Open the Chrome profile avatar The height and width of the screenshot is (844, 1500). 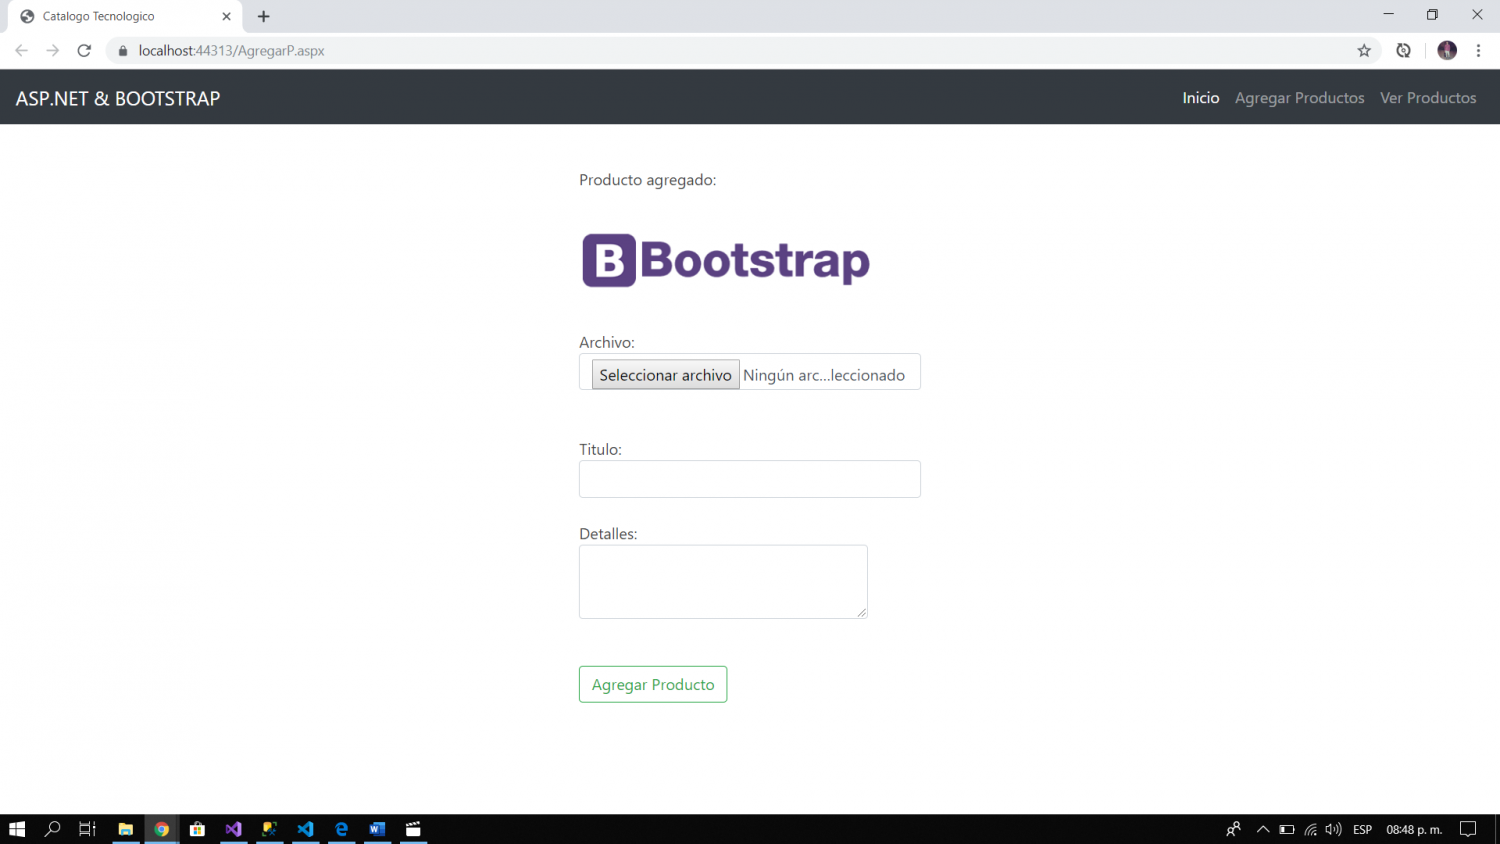coord(1447,50)
